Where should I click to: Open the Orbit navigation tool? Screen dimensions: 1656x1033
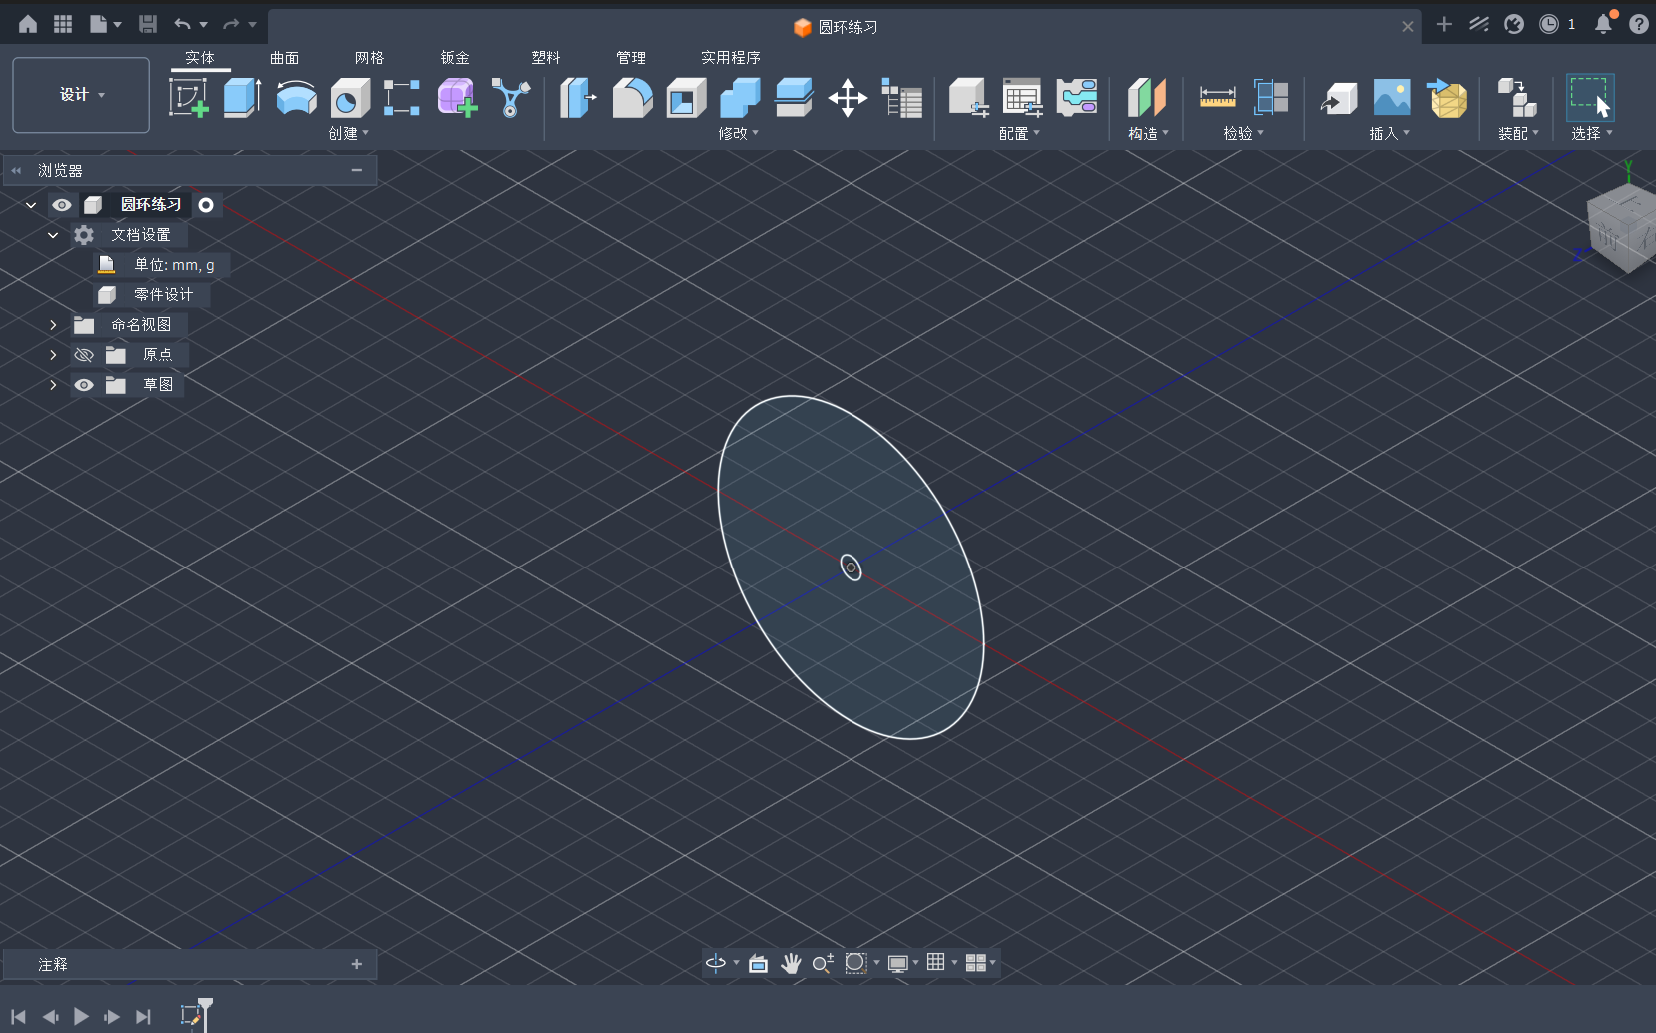click(716, 963)
